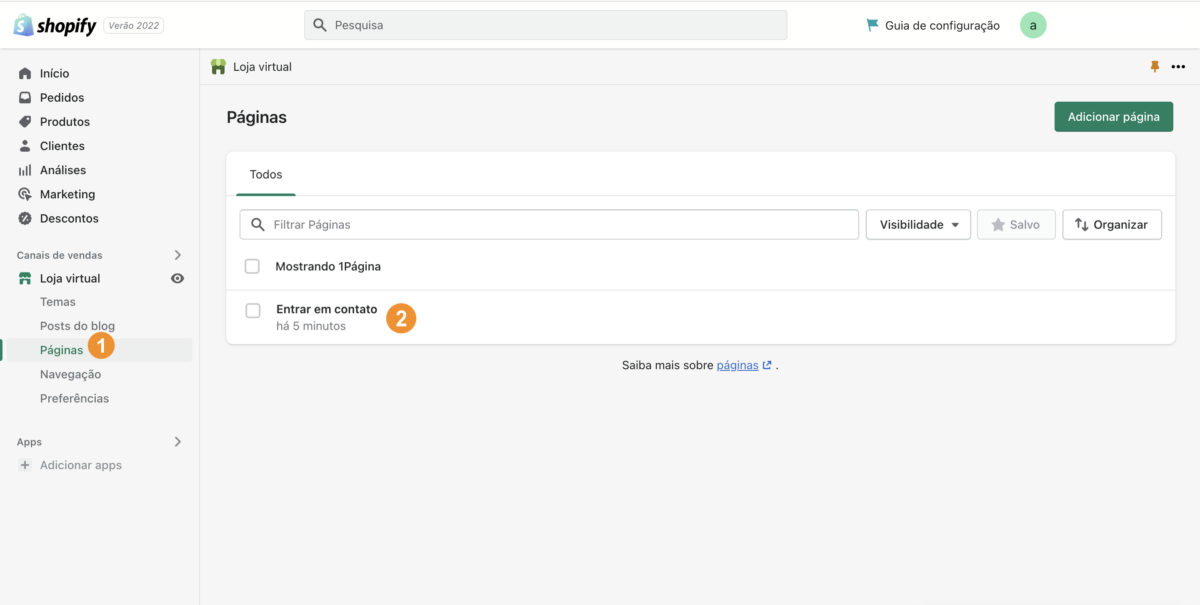Click the Shopify logo icon

pos(23,25)
